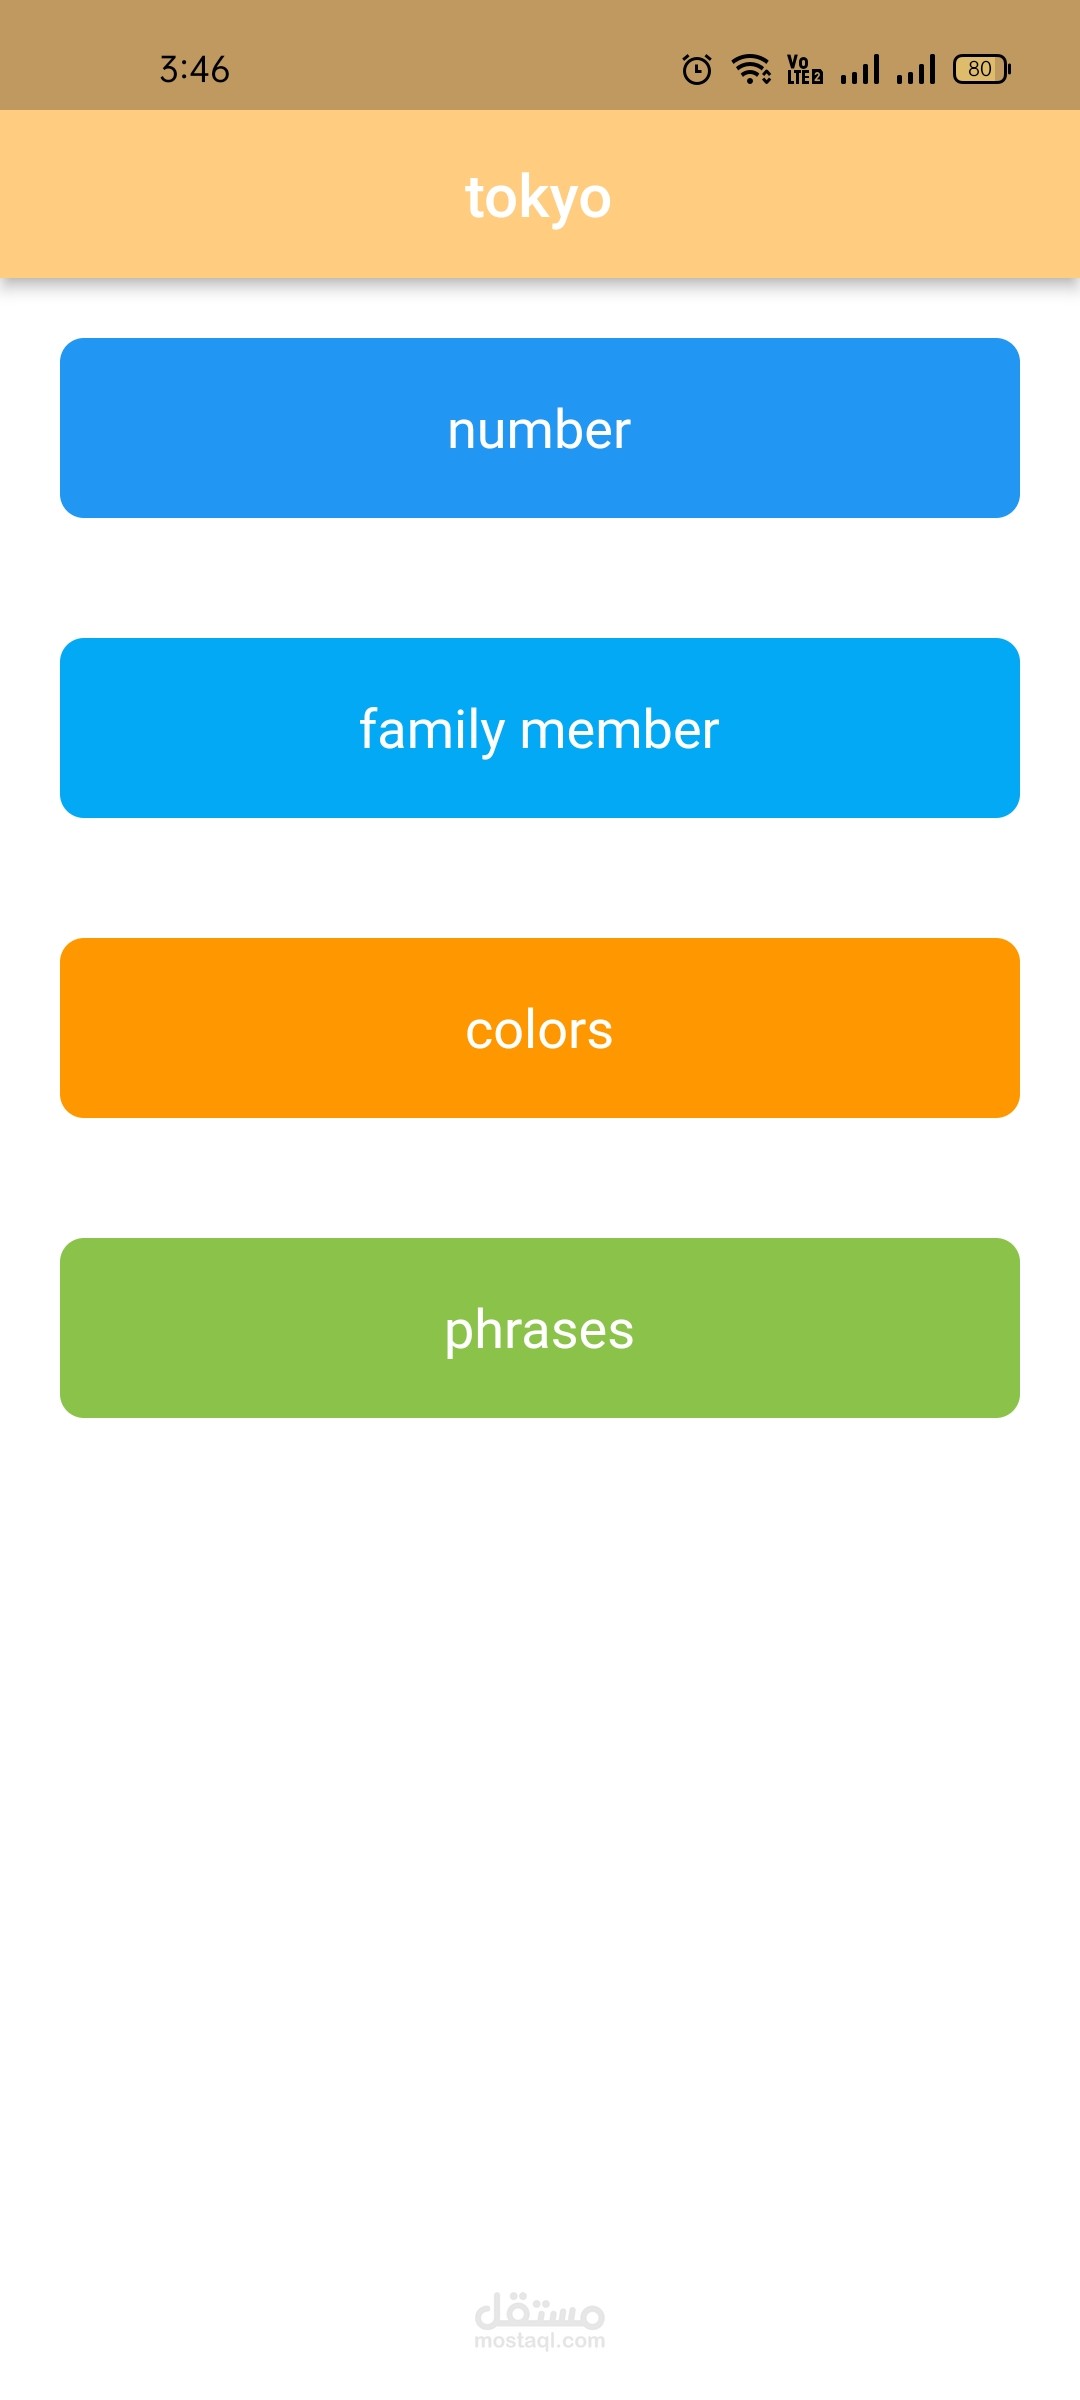Tap the 3:46 clock in status bar
1080x2400 pixels.
(x=195, y=69)
